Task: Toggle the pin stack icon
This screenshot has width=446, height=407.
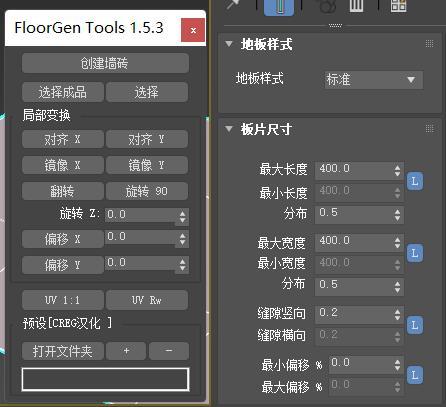Action: [x=232, y=5]
